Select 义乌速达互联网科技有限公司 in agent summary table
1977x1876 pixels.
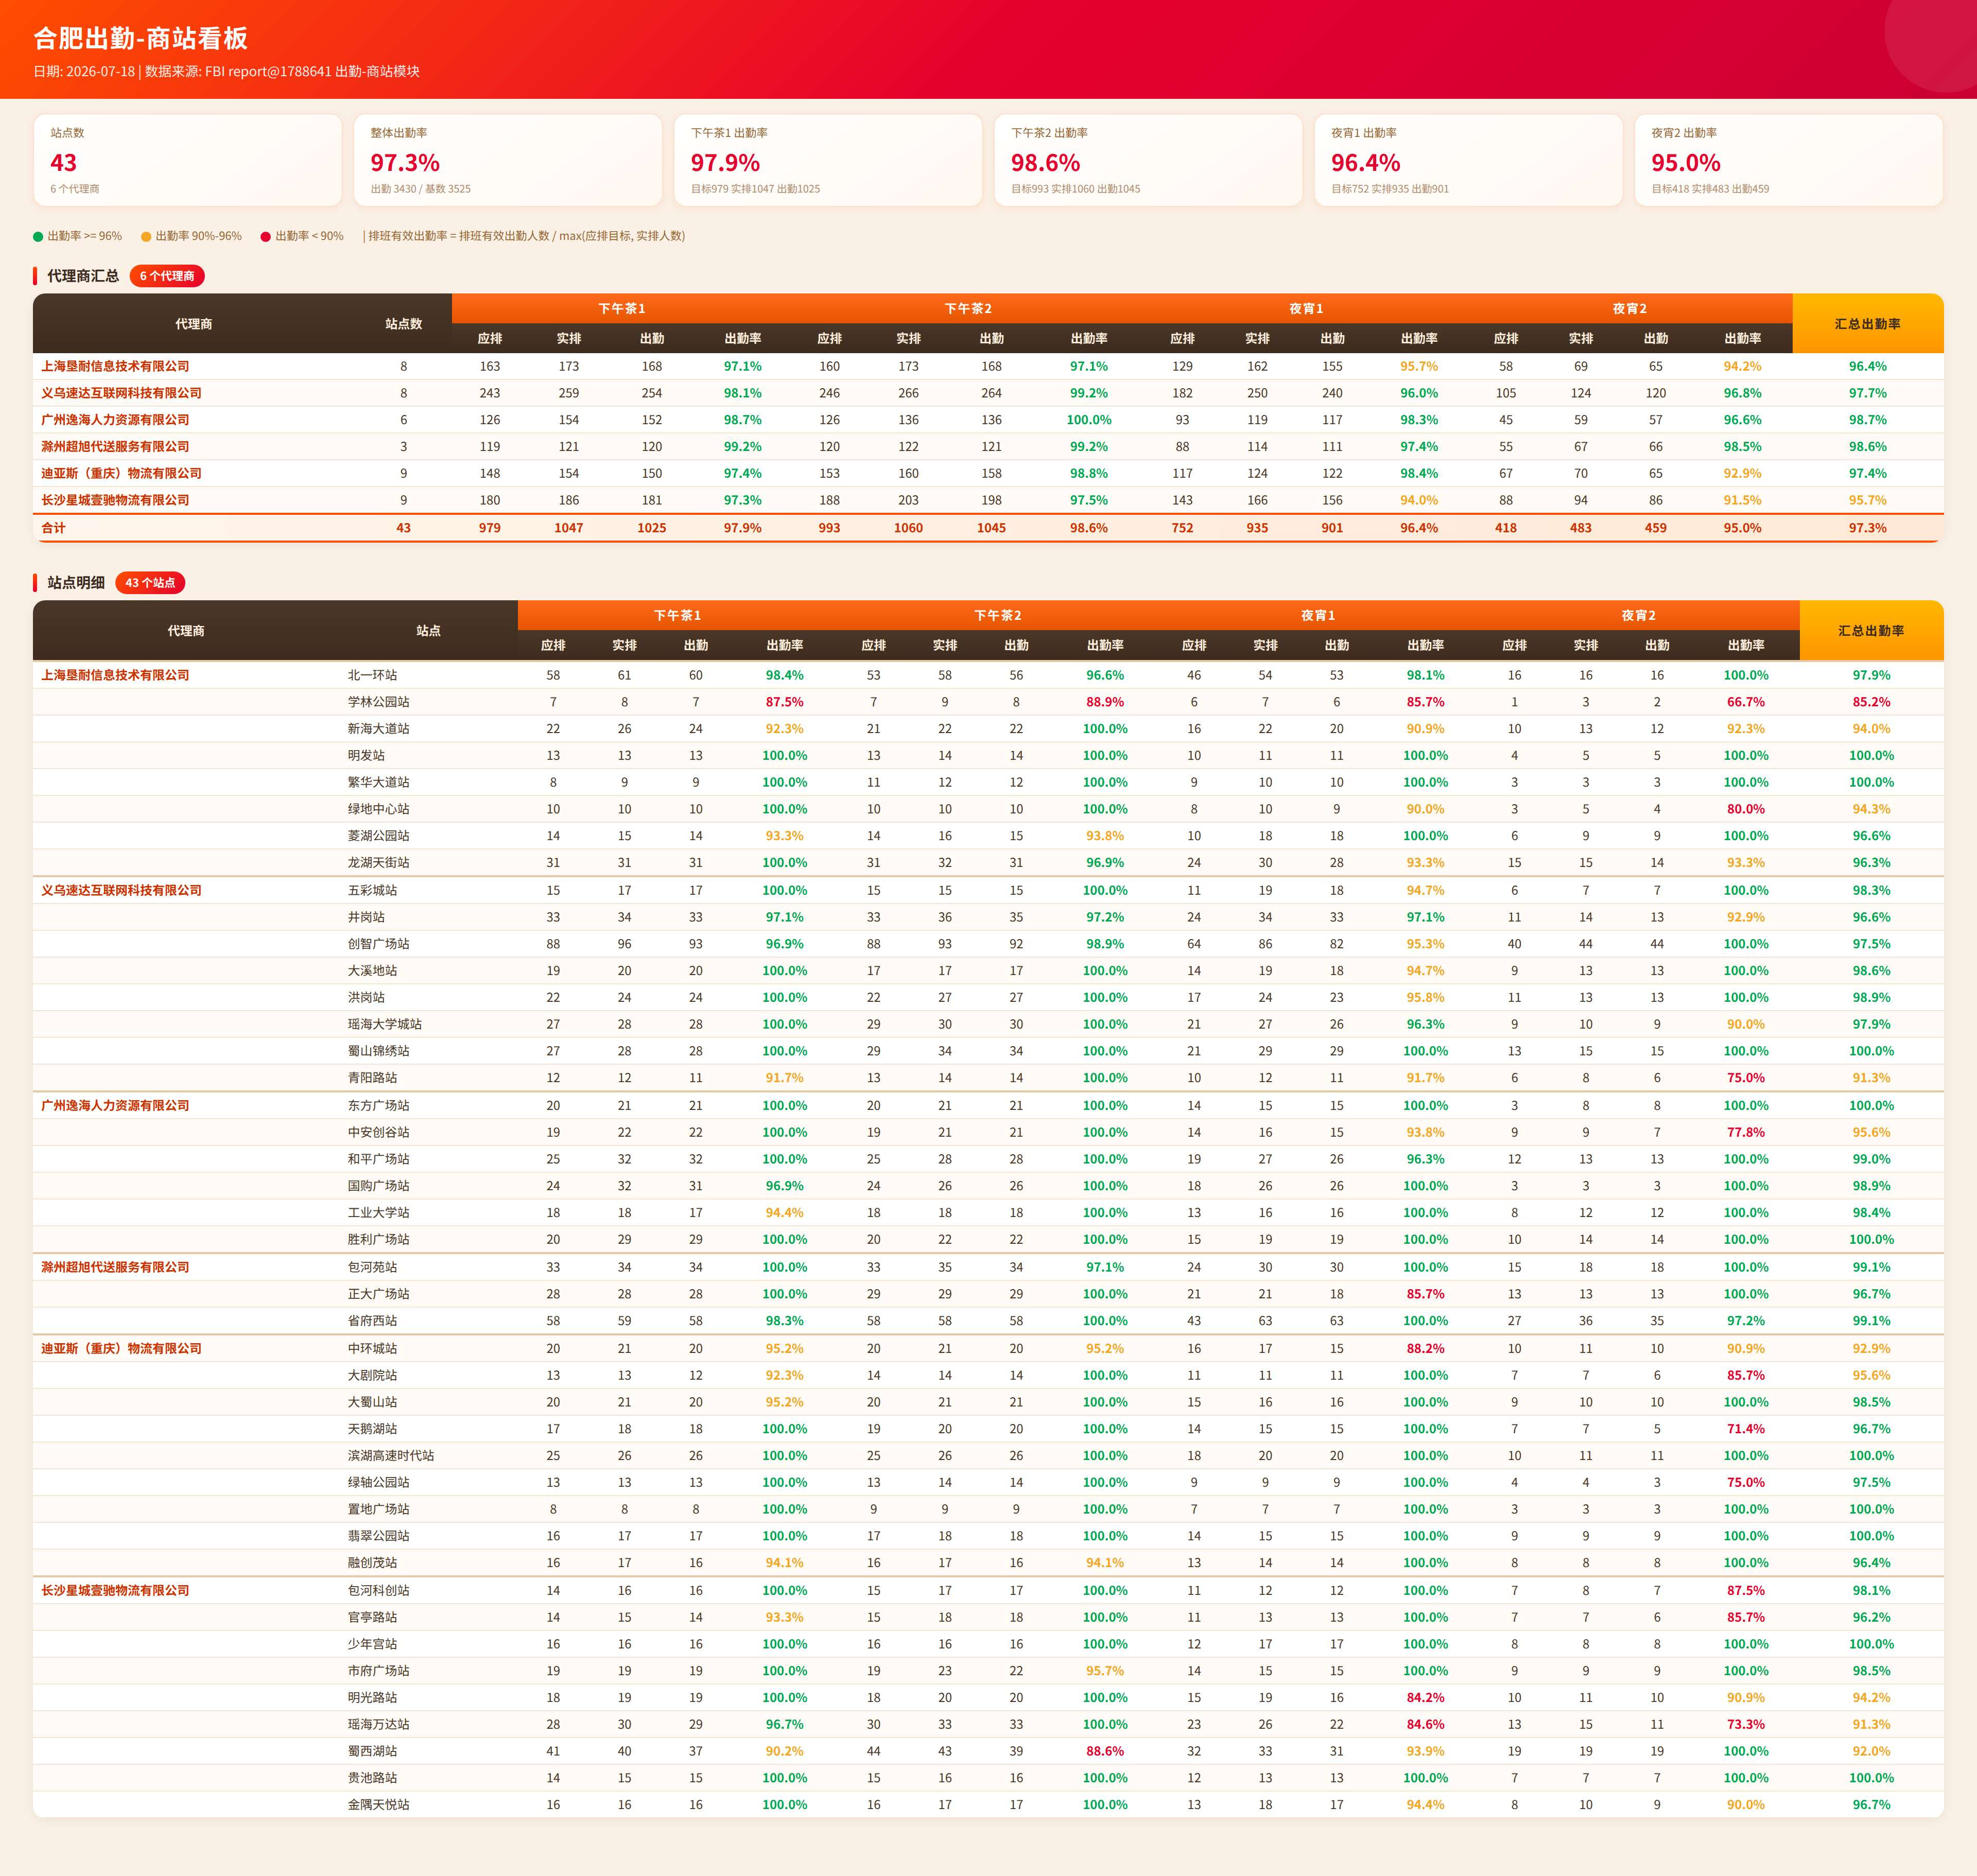coord(121,394)
